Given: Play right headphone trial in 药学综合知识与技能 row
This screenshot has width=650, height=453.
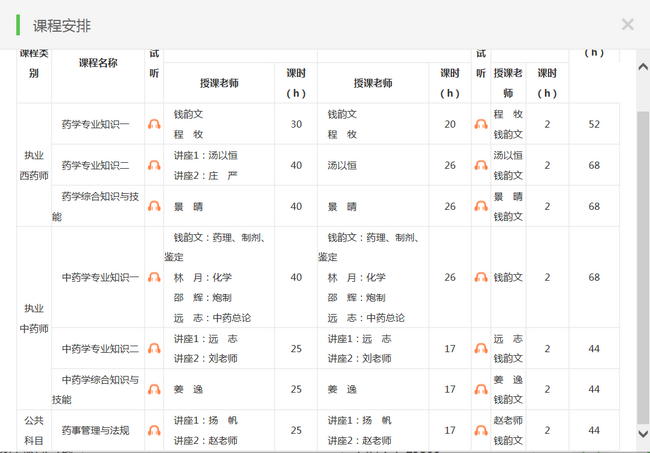Looking at the screenshot, I should point(481,206).
